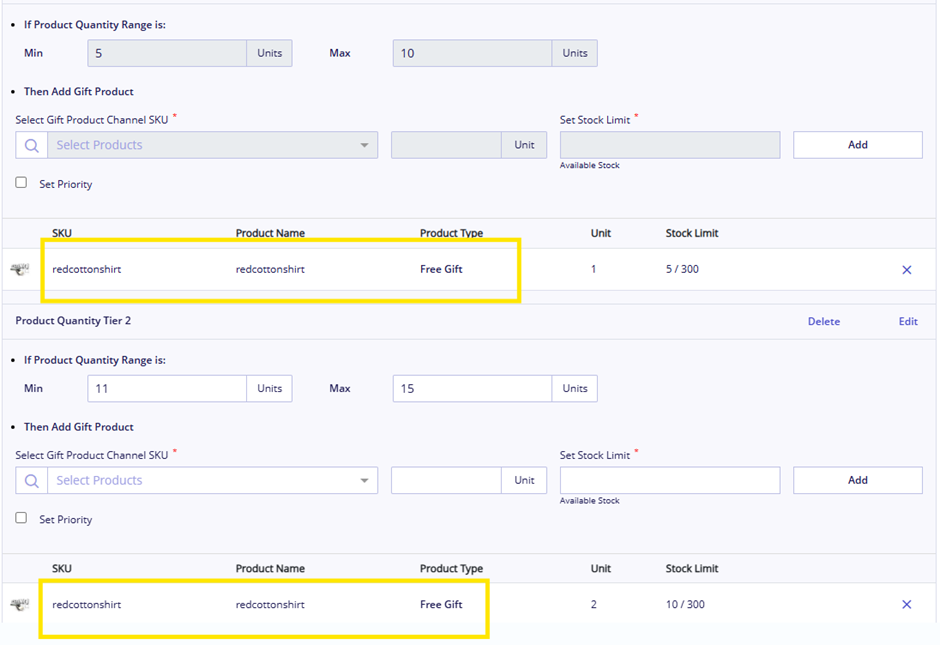Click product thumbnail beside Tier 1 redcottonshirt
This screenshot has height=645, width=940.
pyautogui.click(x=20, y=269)
